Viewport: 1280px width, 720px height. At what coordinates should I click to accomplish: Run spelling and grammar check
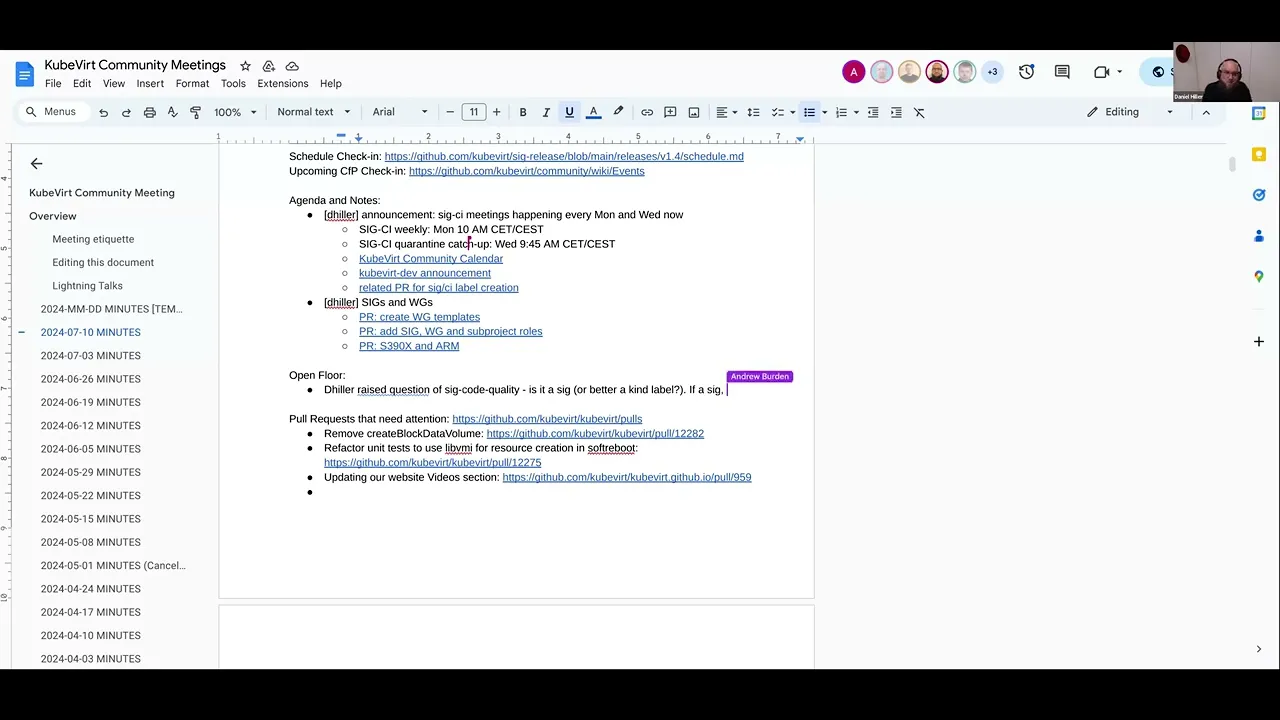pos(172,112)
